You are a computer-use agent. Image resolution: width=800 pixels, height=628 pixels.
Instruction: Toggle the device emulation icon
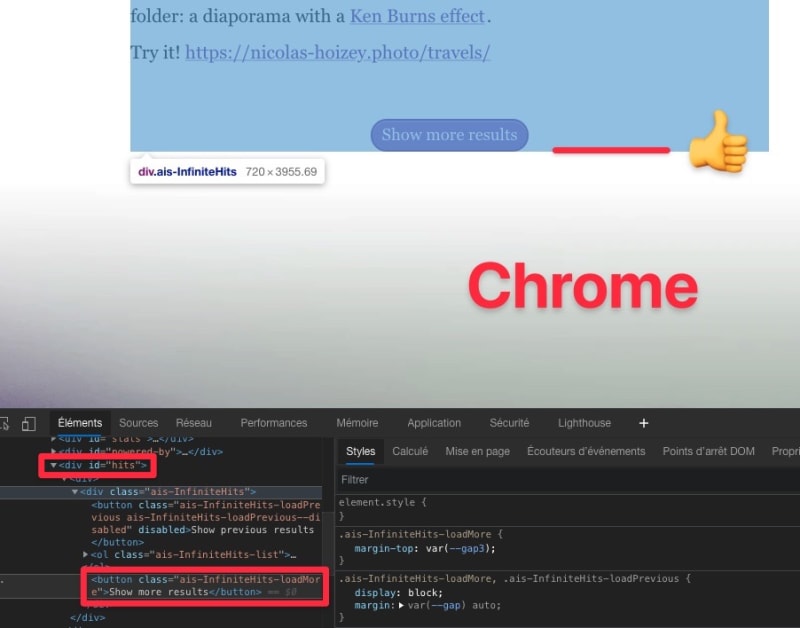point(29,423)
